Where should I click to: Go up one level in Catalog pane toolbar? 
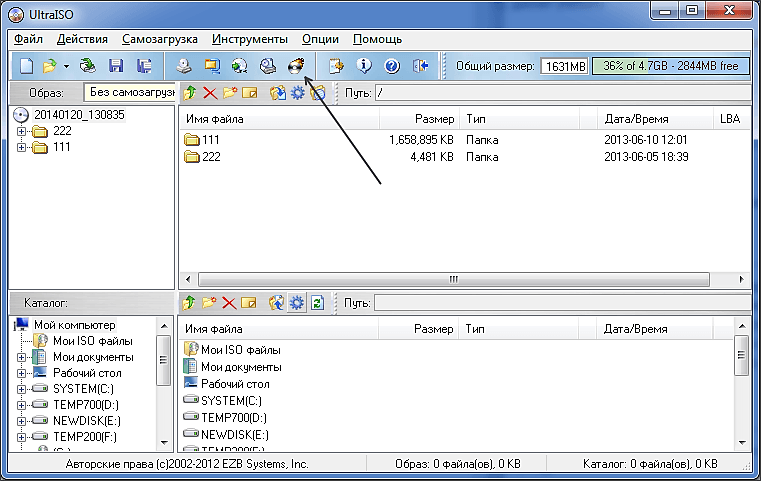[x=189, y=303]
